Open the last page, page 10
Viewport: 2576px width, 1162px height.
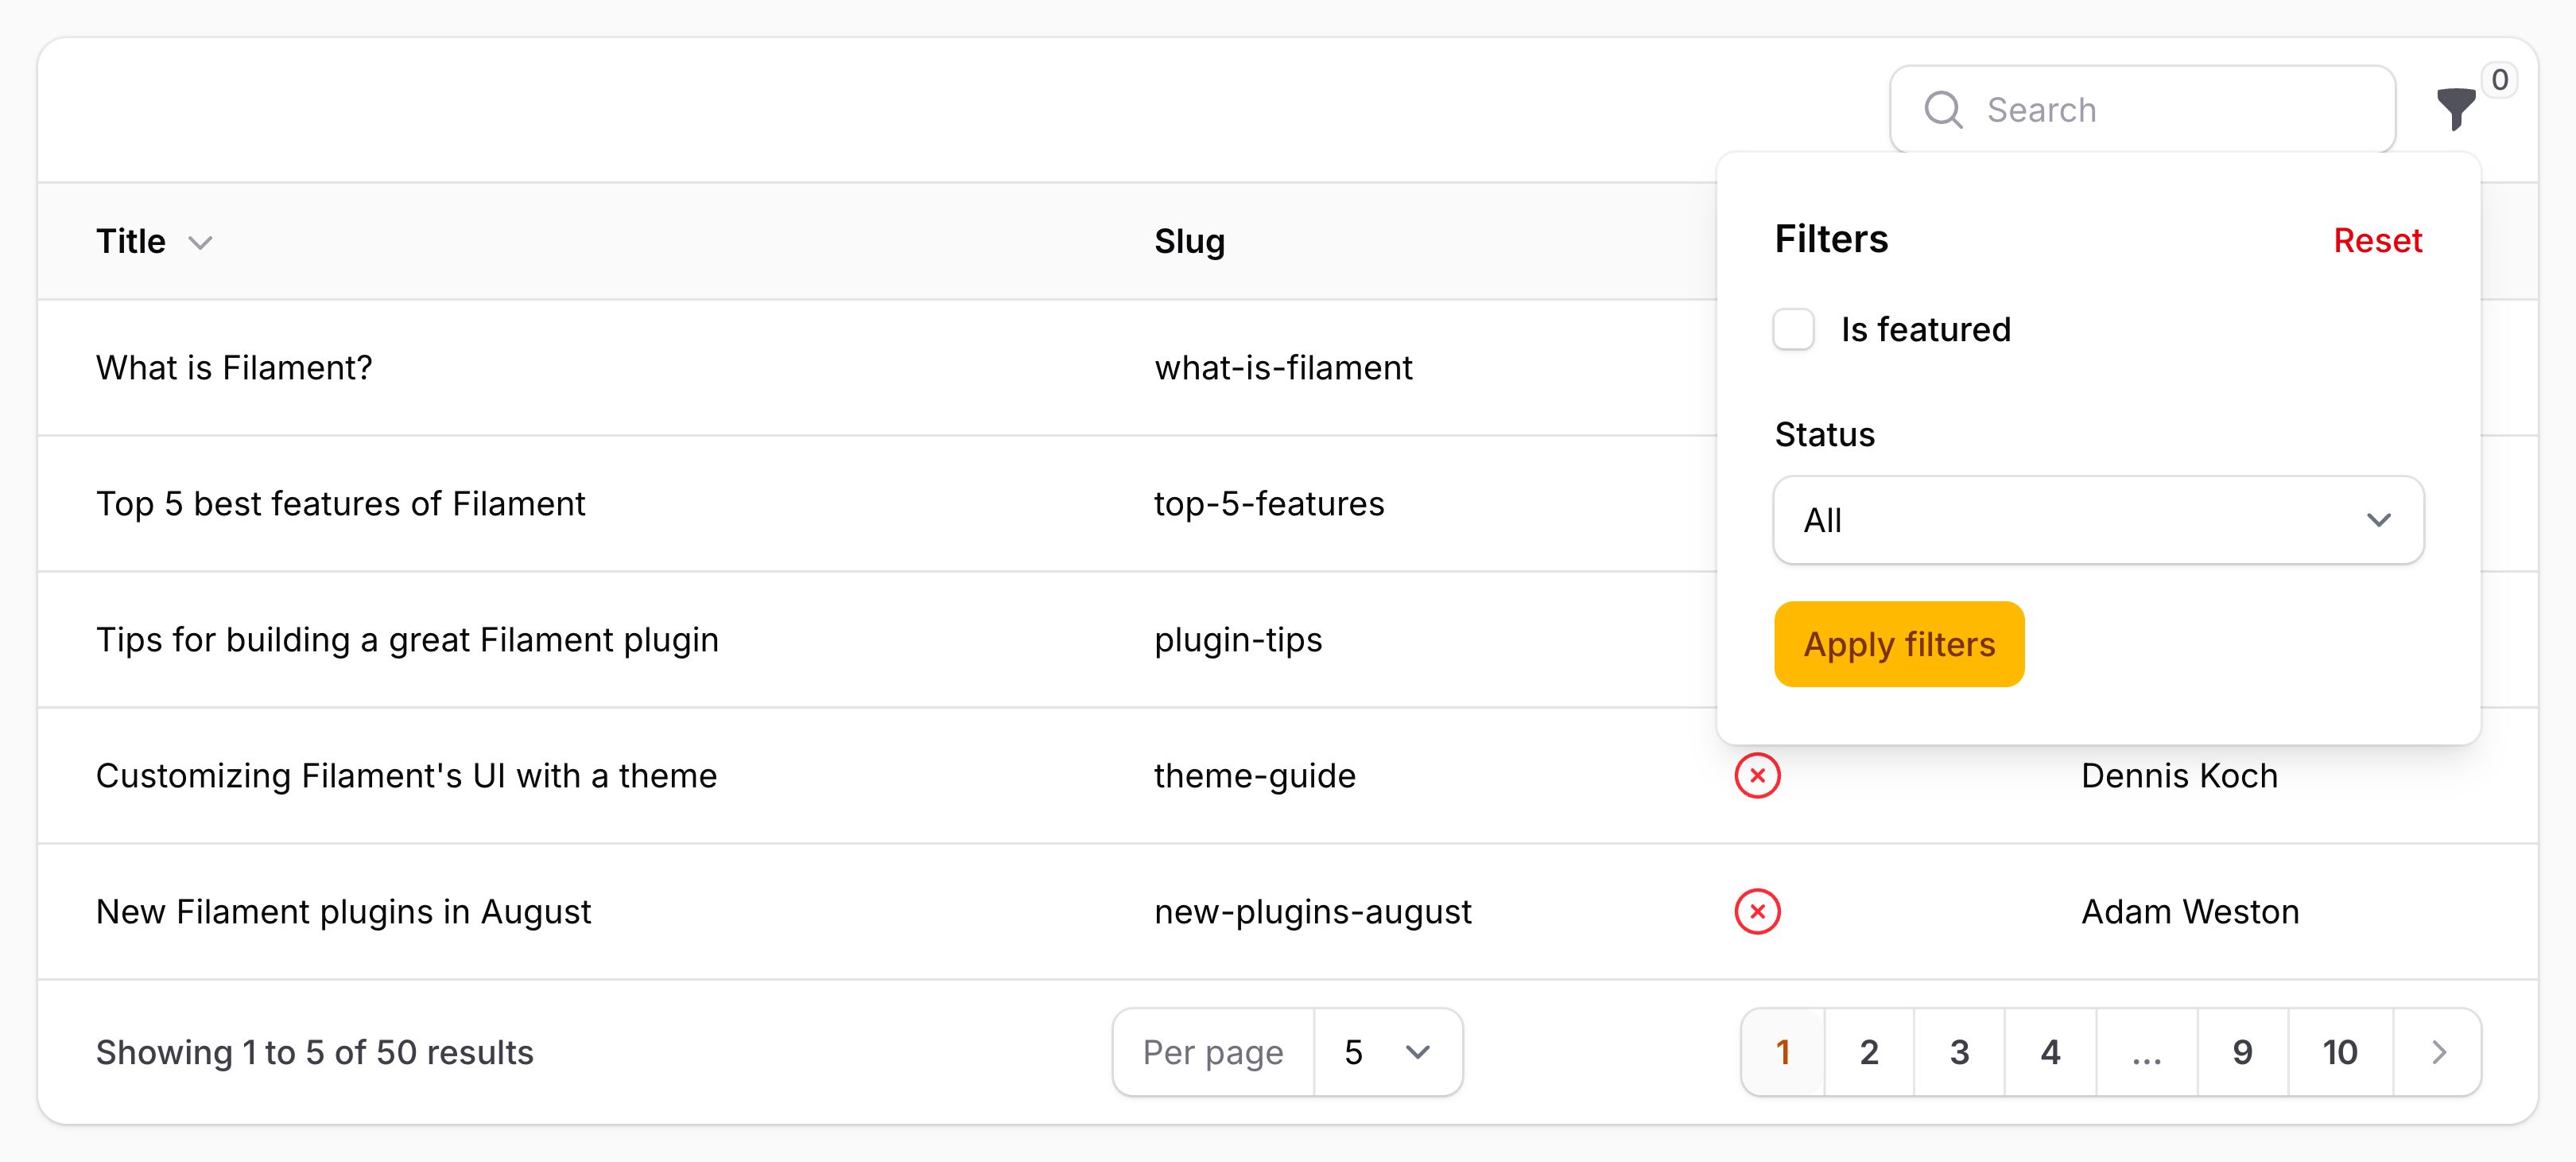[x=2339, y=1052]
